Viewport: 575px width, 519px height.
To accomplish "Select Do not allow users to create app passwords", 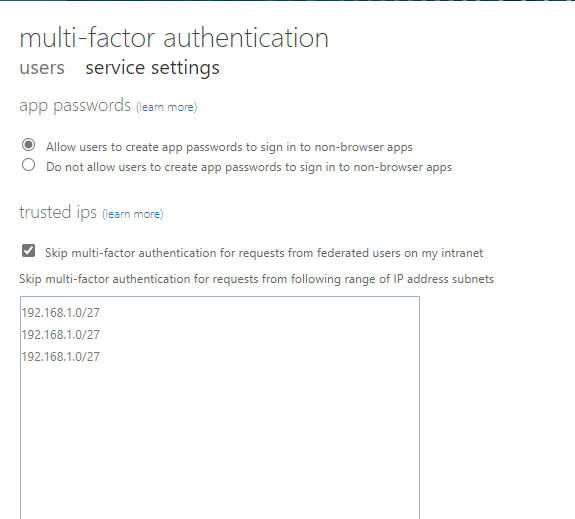I will [x=29, y=165].
